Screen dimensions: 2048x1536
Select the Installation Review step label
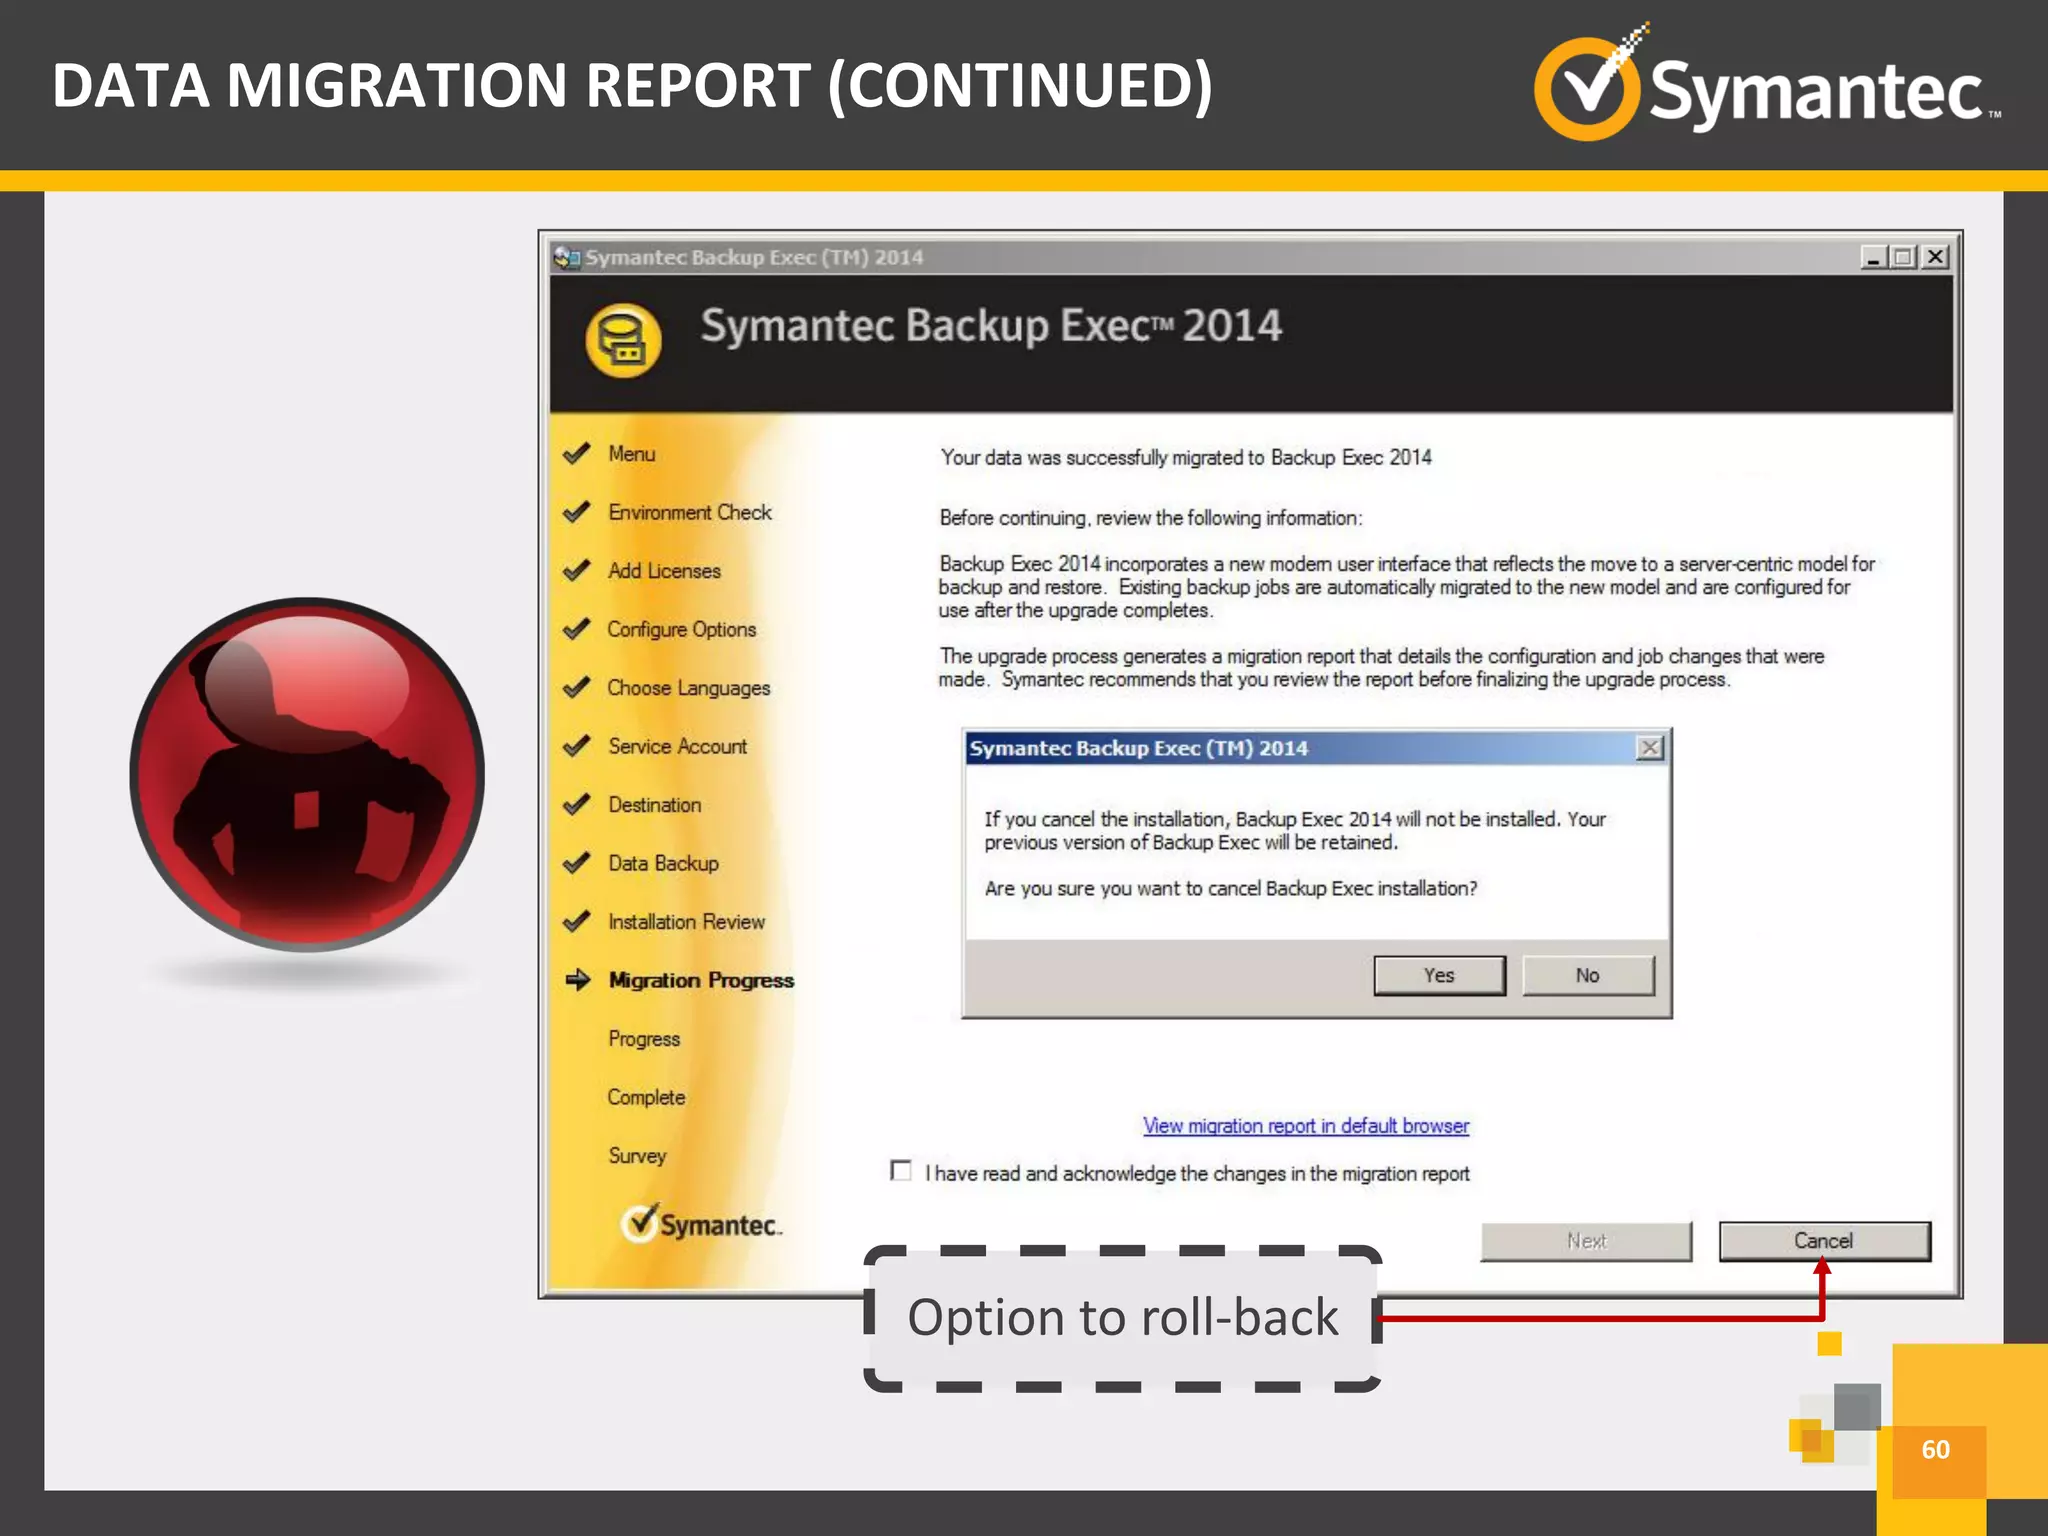tap(687, 922)
